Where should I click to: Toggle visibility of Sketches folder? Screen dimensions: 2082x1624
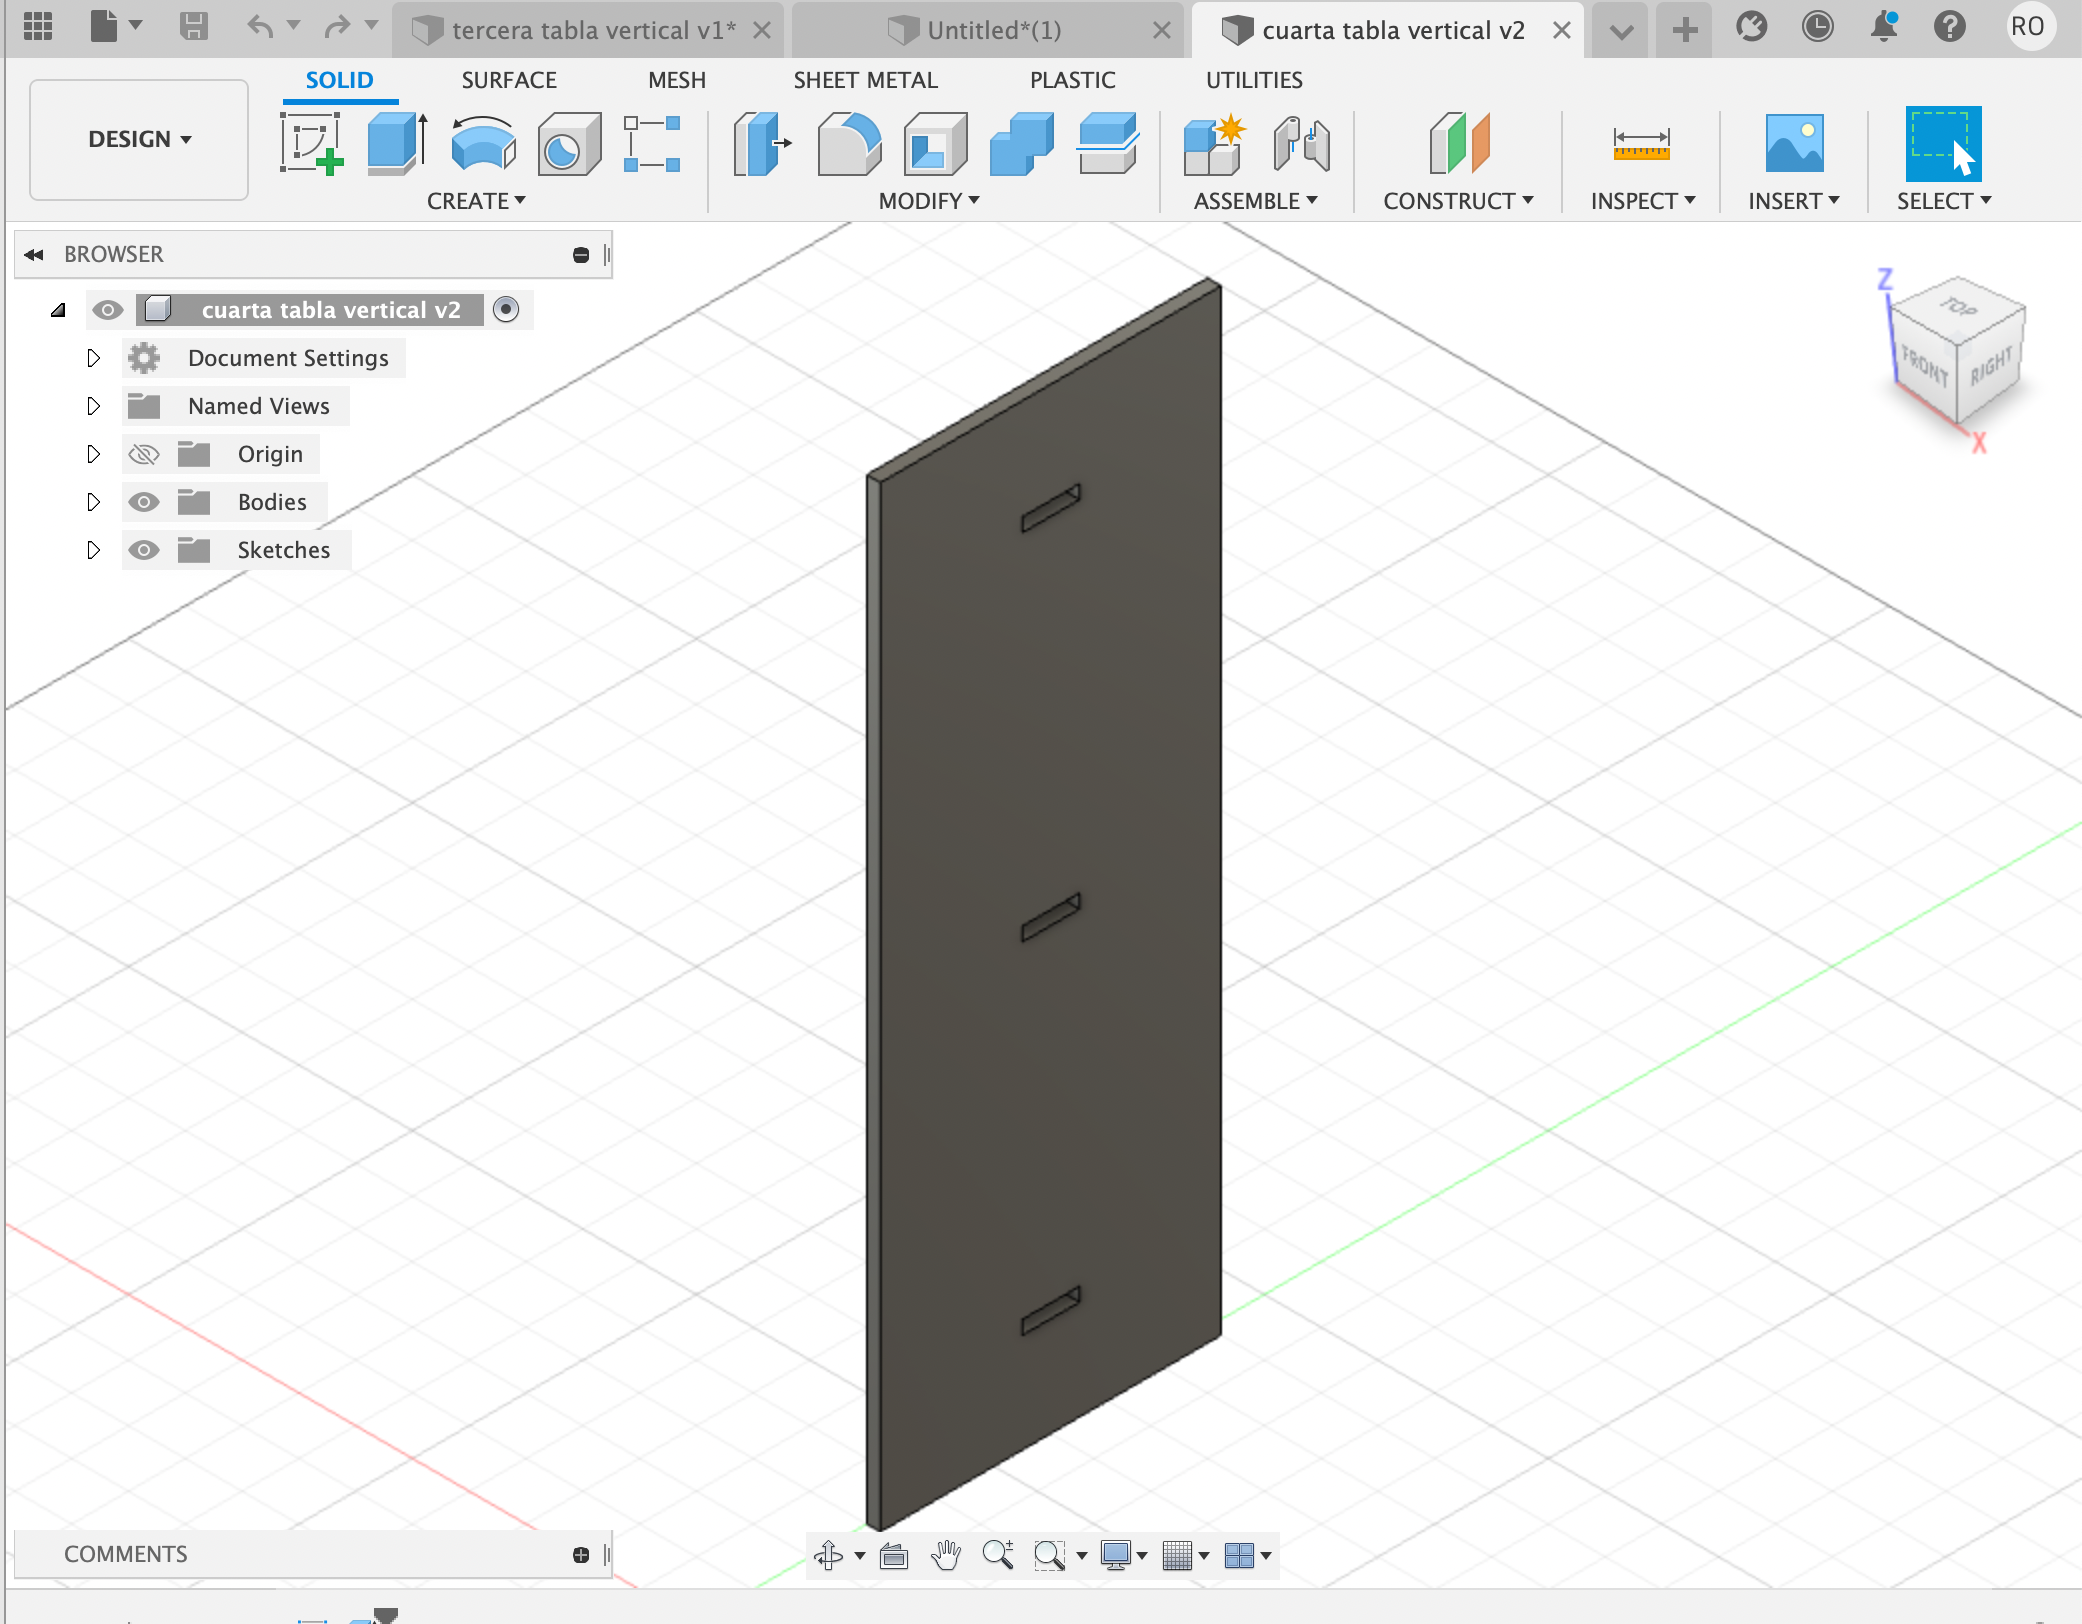tap(145, 548)
